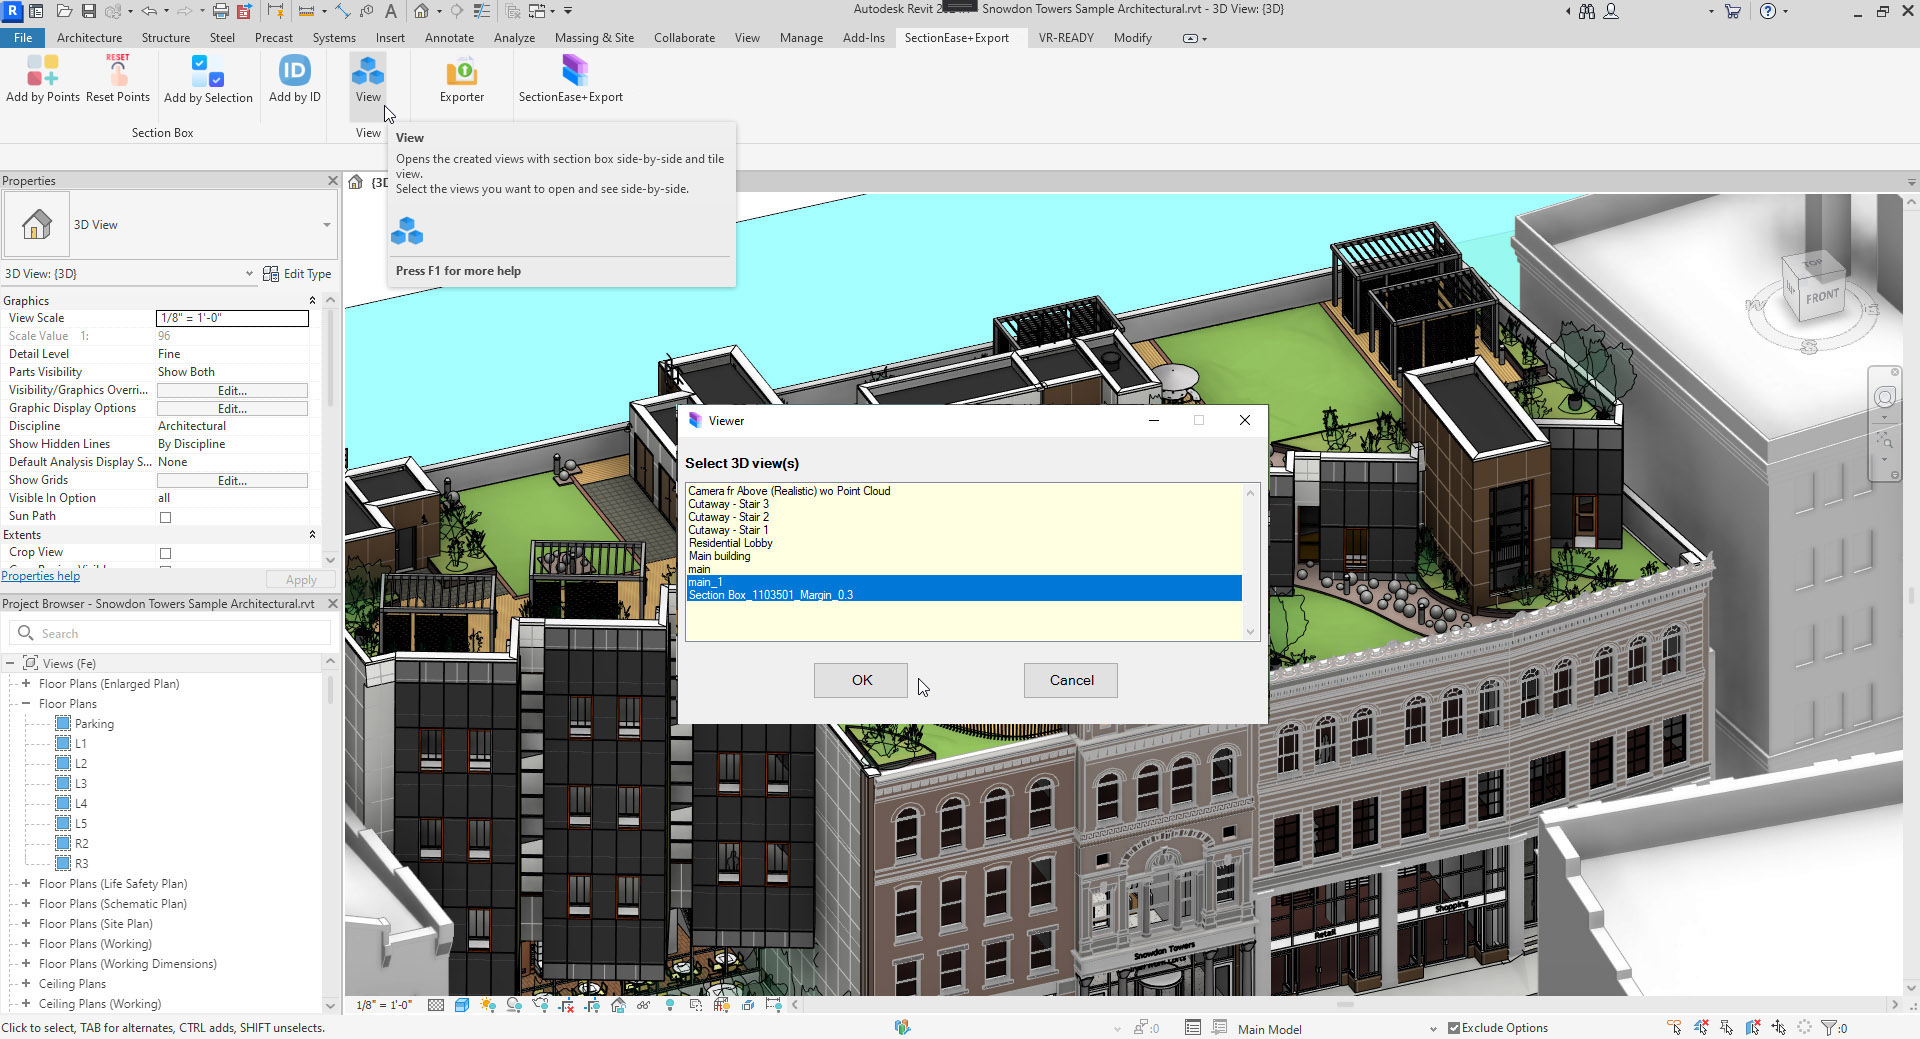This screenshot has width=1920, height=1039.
Task: Click Edit for Graphic Display Options
Action: (232, 408)
